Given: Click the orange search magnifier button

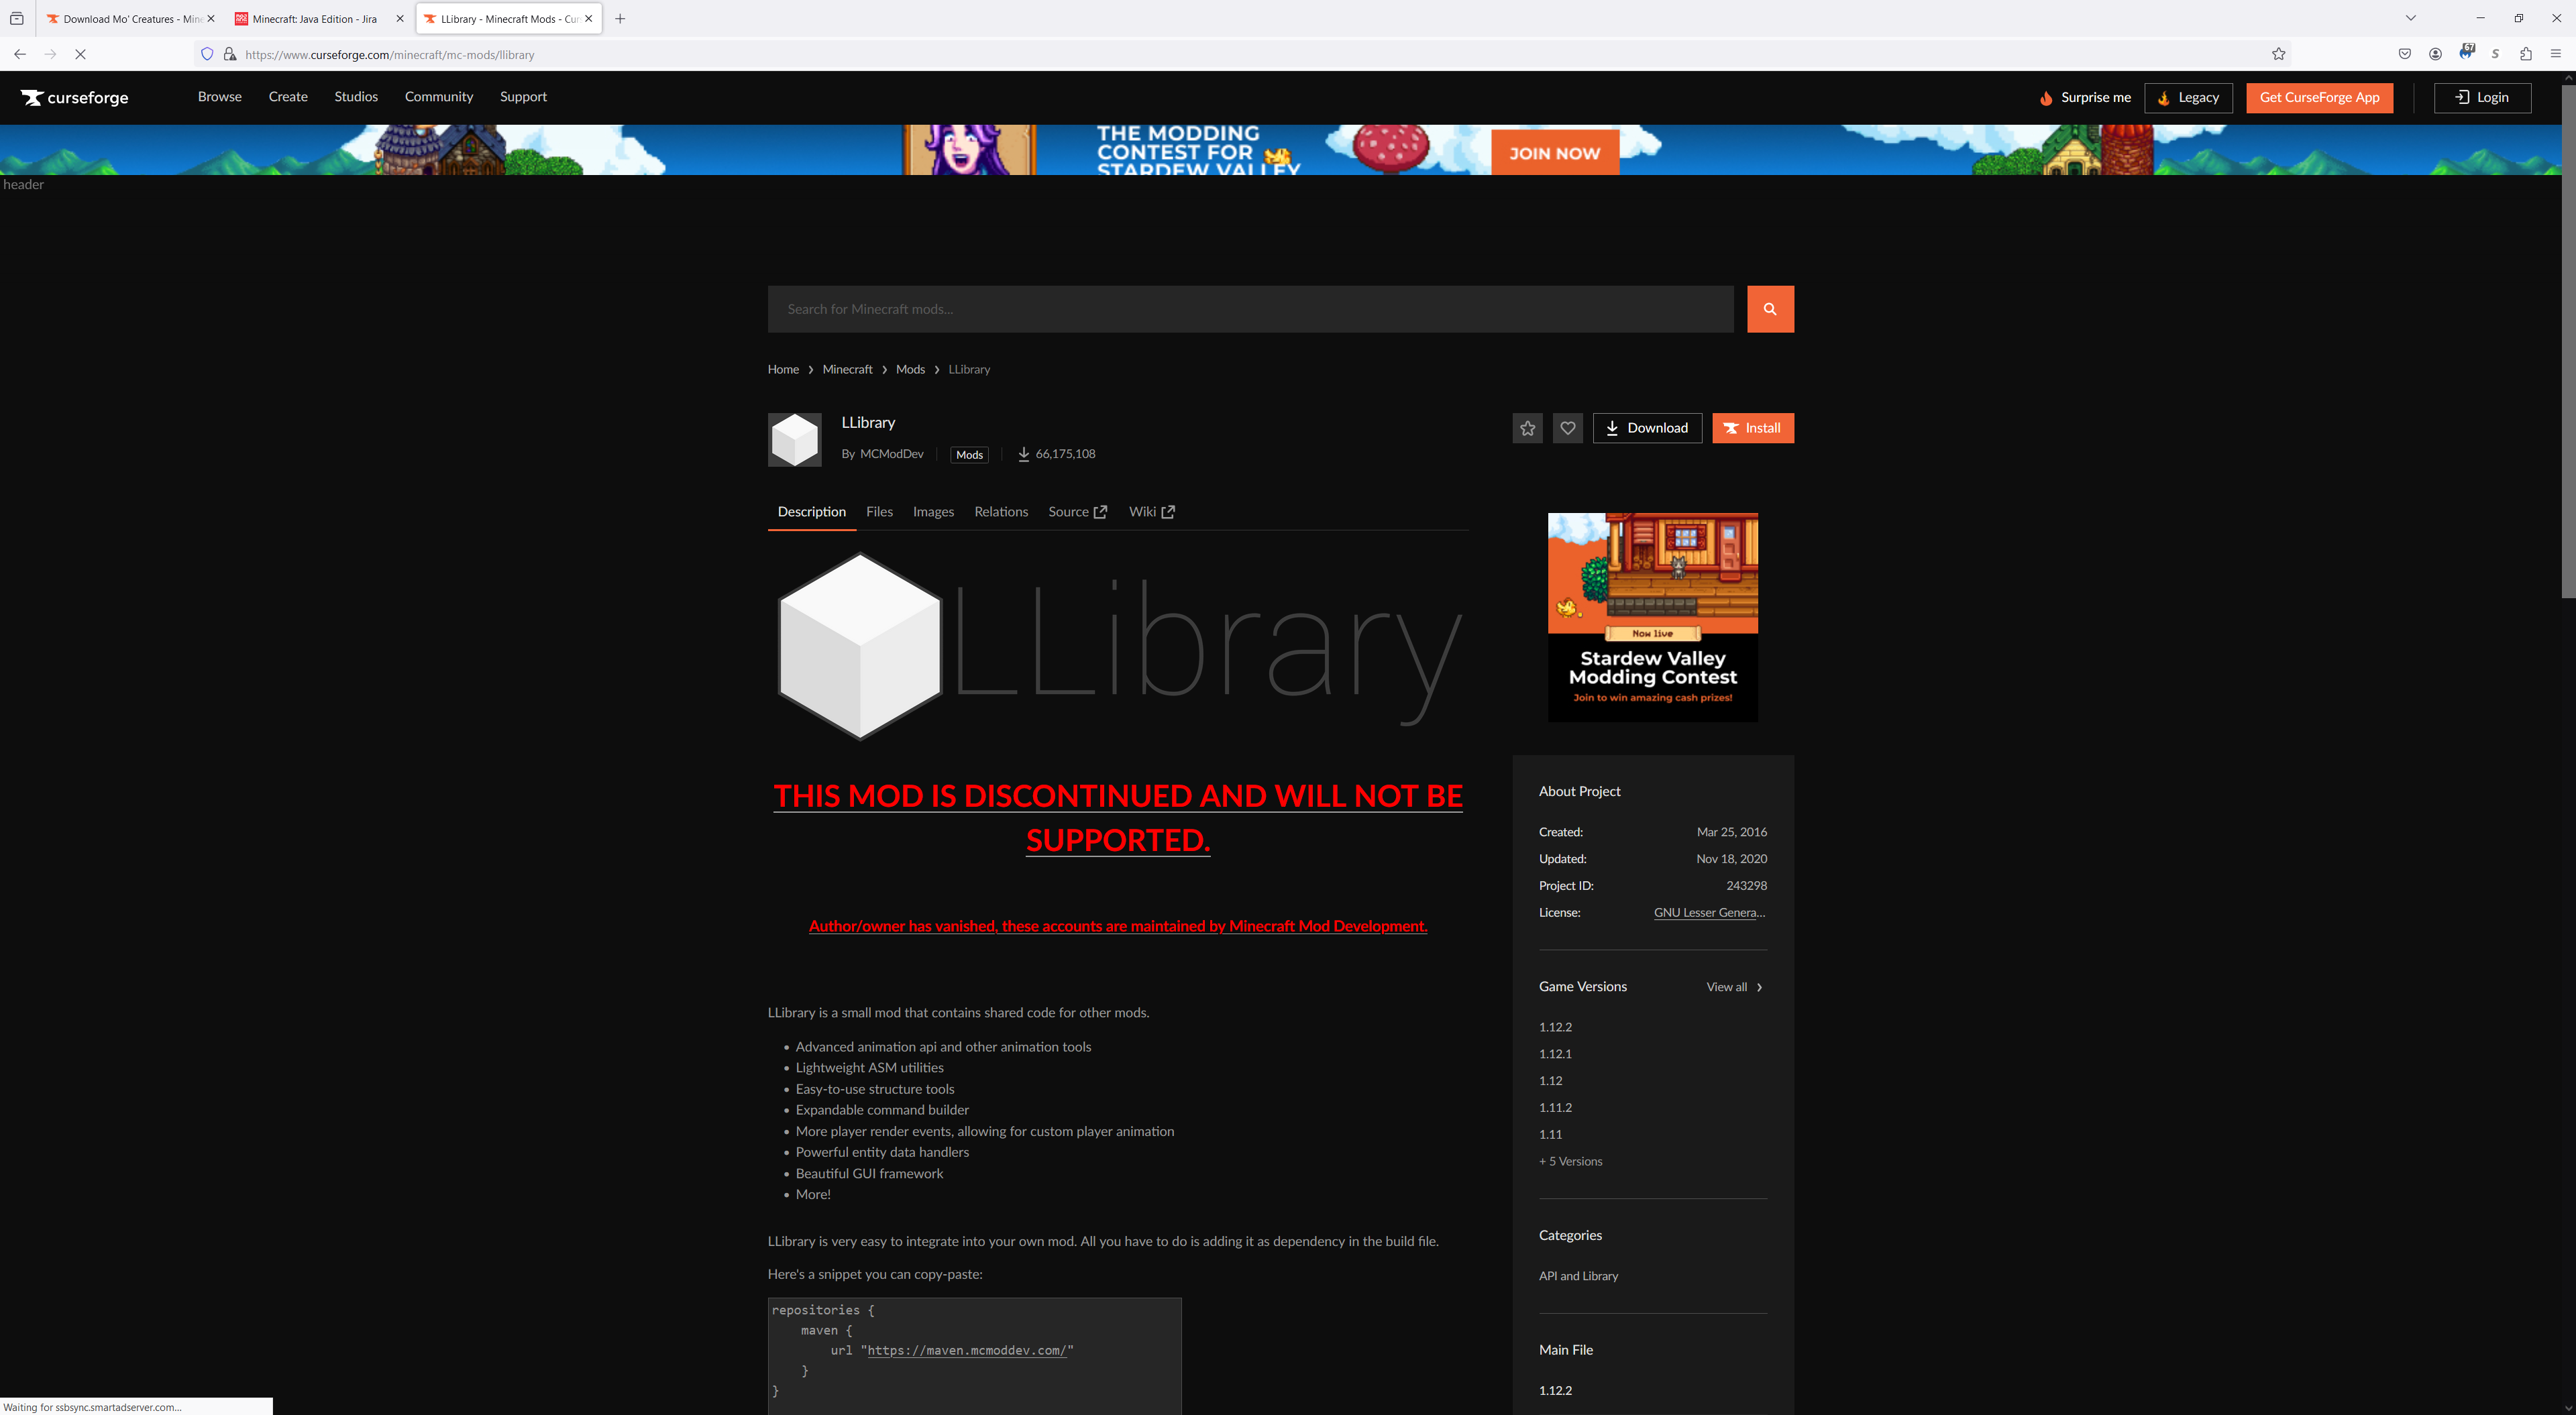Looking at the screenshot, I should click(x=1770, y=309).
